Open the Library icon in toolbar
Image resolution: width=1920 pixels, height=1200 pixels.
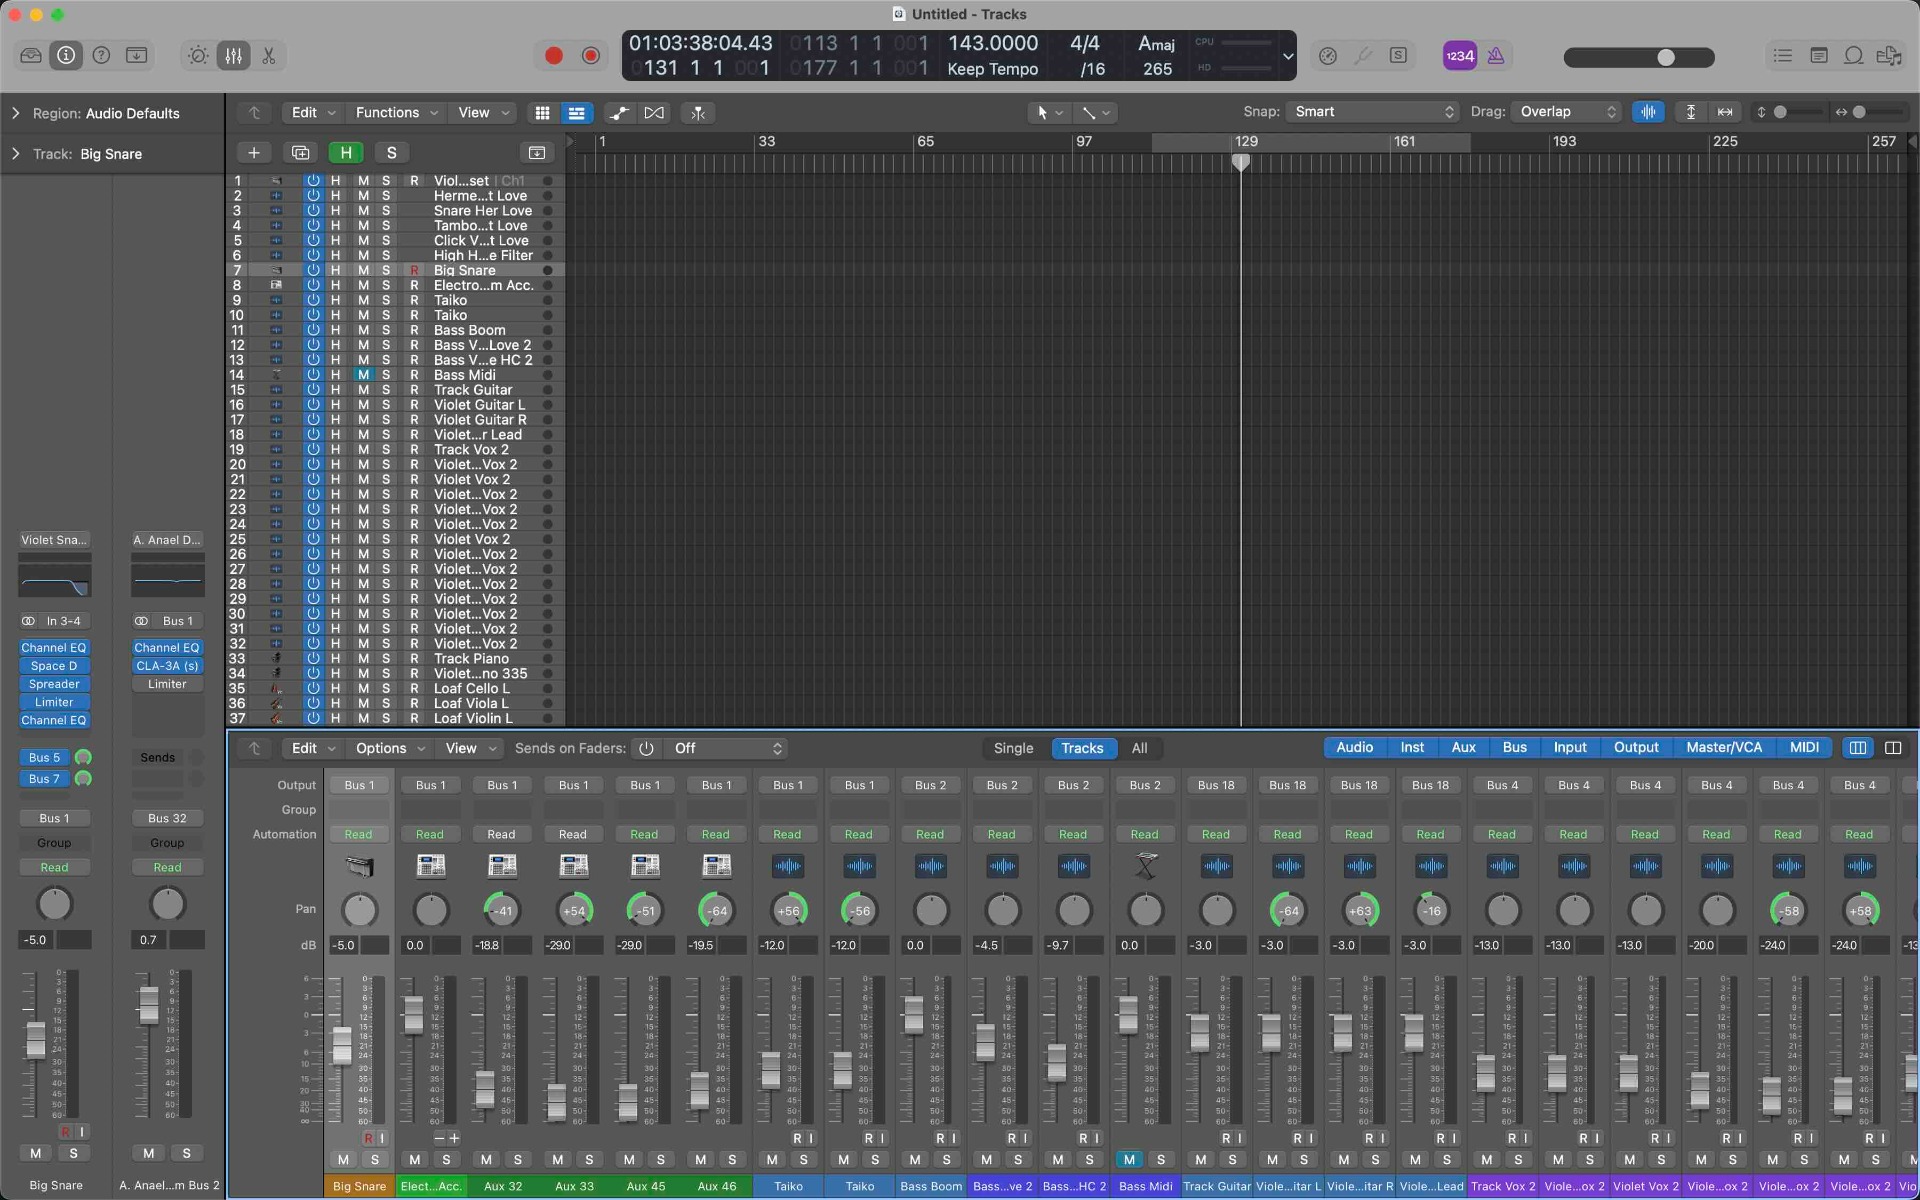coord(31,56)
